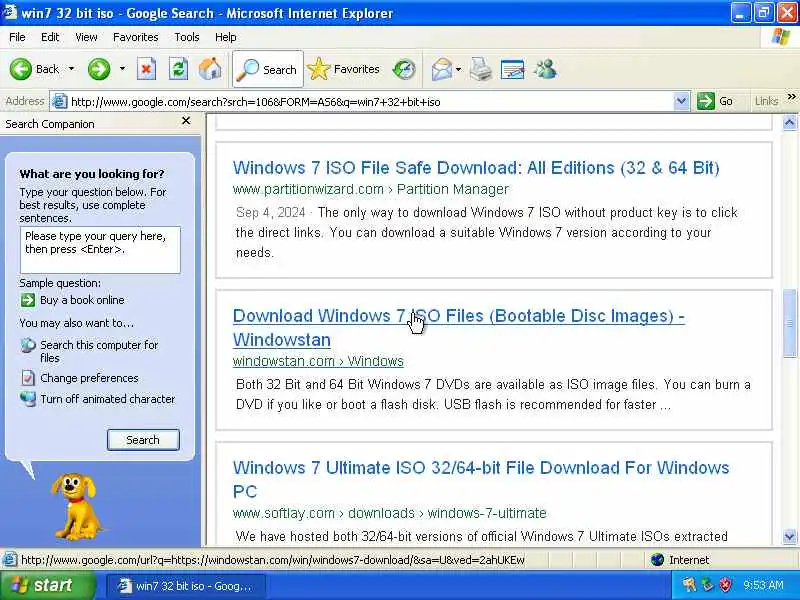Click the Windows Start button
800x600 pixels.
click(x=47, y=585)
